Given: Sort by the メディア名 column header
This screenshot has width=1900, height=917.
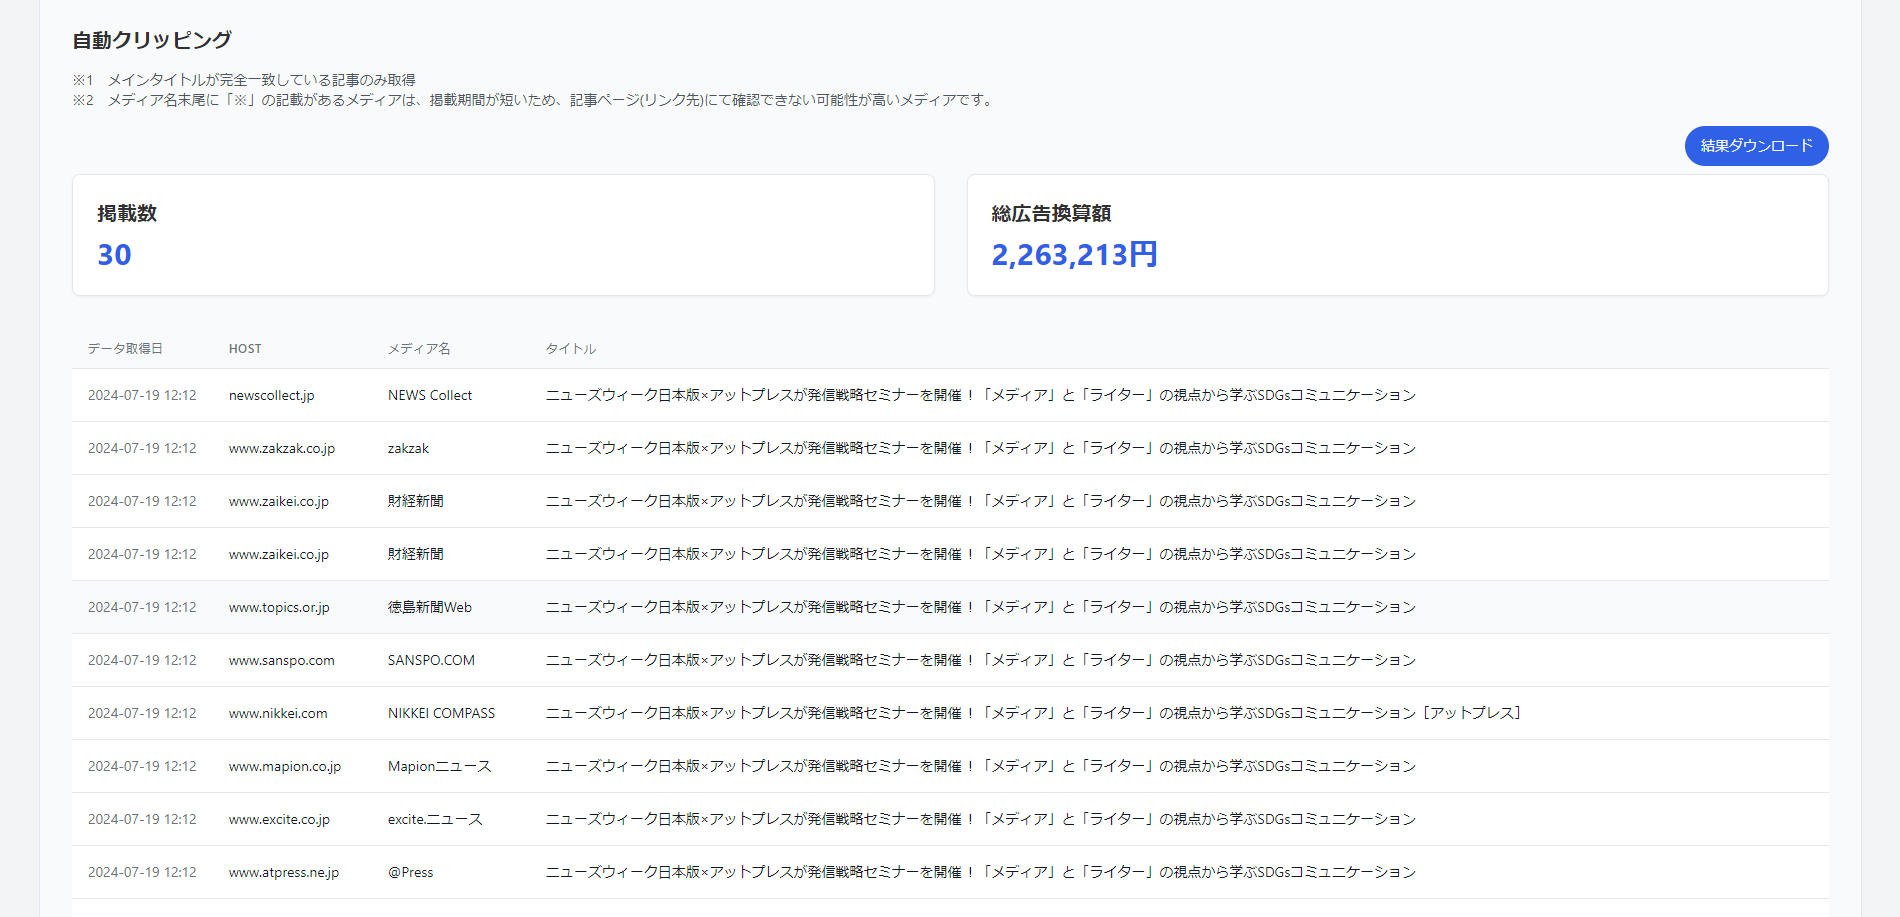Looking at the screenshot, I should pos(420,348).
